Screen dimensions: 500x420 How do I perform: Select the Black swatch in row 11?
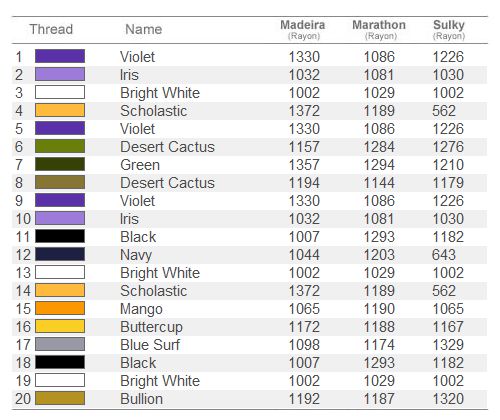click(60, 236)
